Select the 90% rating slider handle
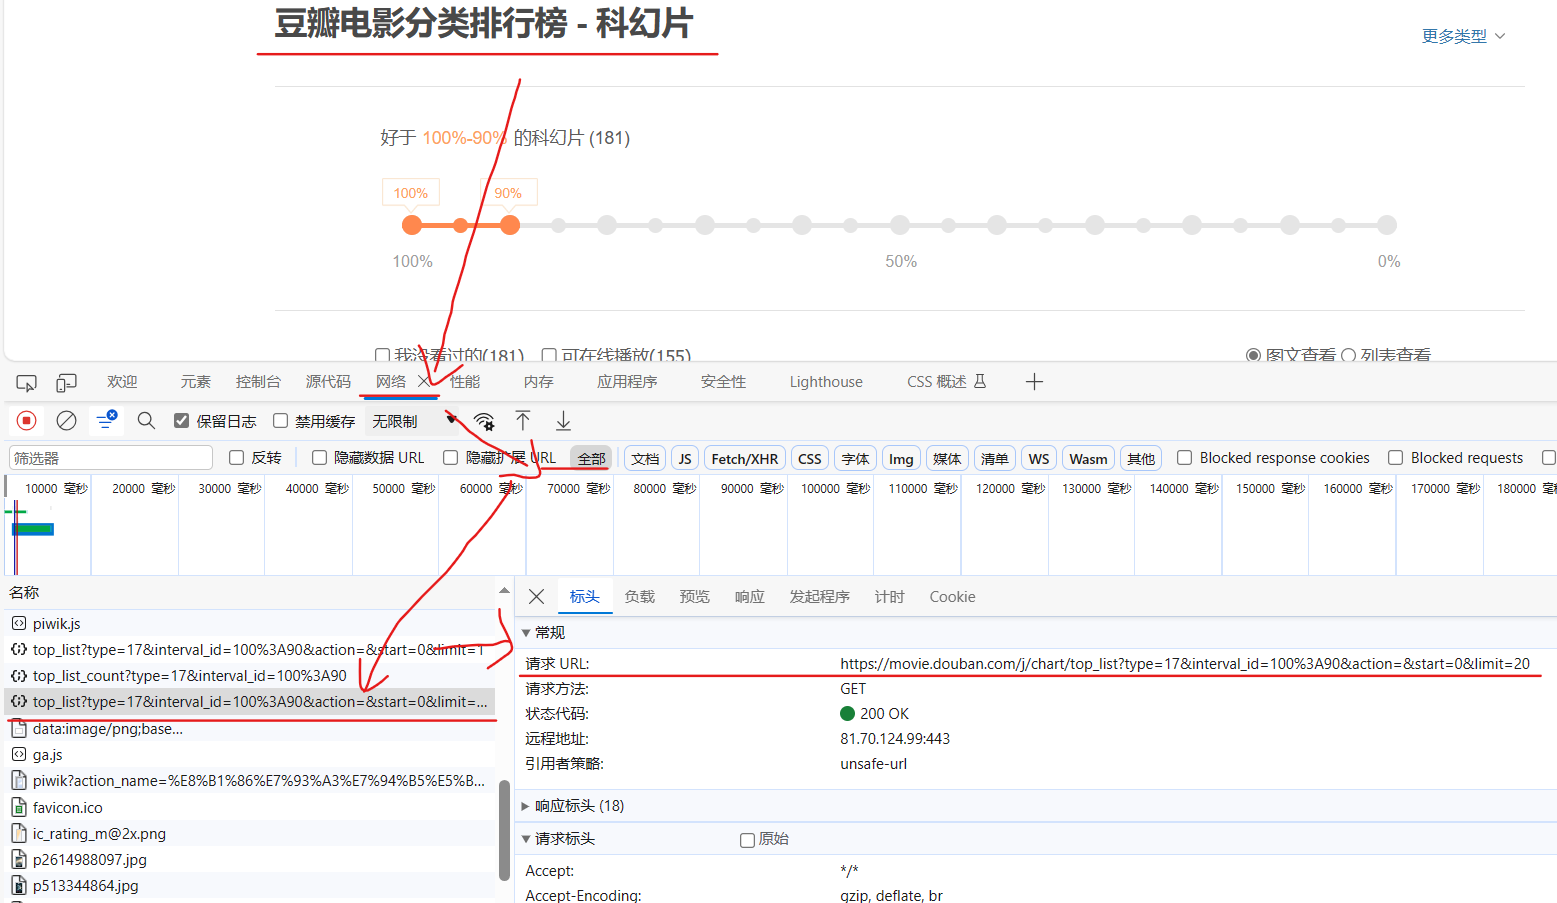The image size is (1557, 903). [510, 225]
